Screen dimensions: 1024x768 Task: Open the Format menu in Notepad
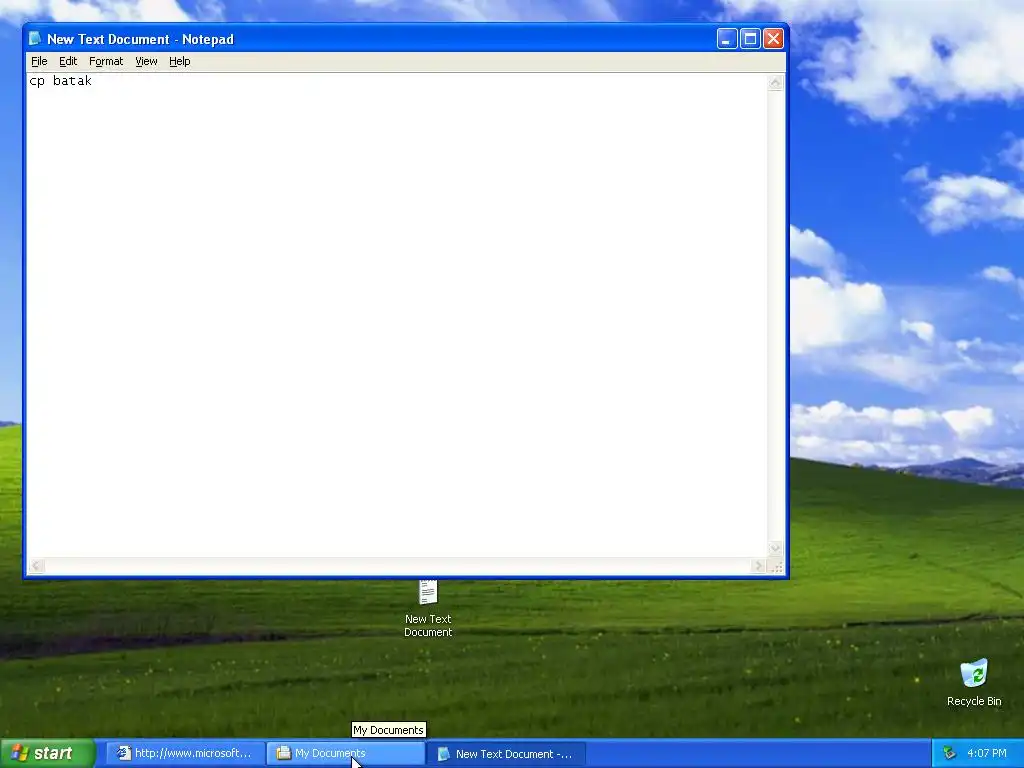pos(106,61)
